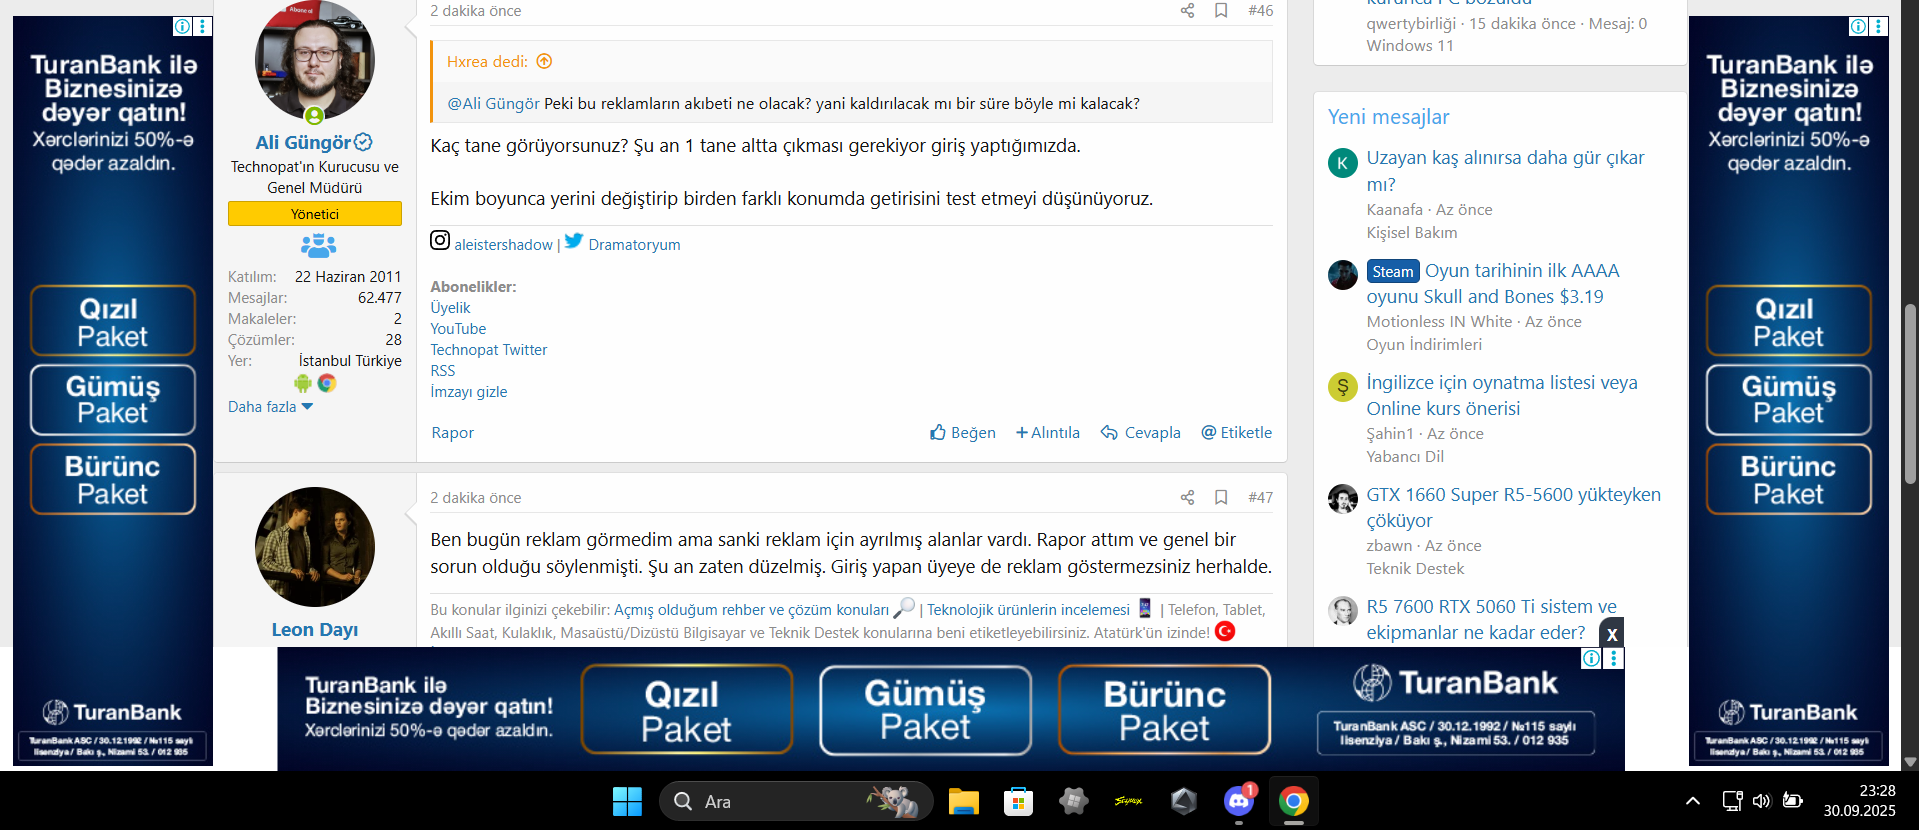Open Leon Dayı's avatar image

pos(315,547)
